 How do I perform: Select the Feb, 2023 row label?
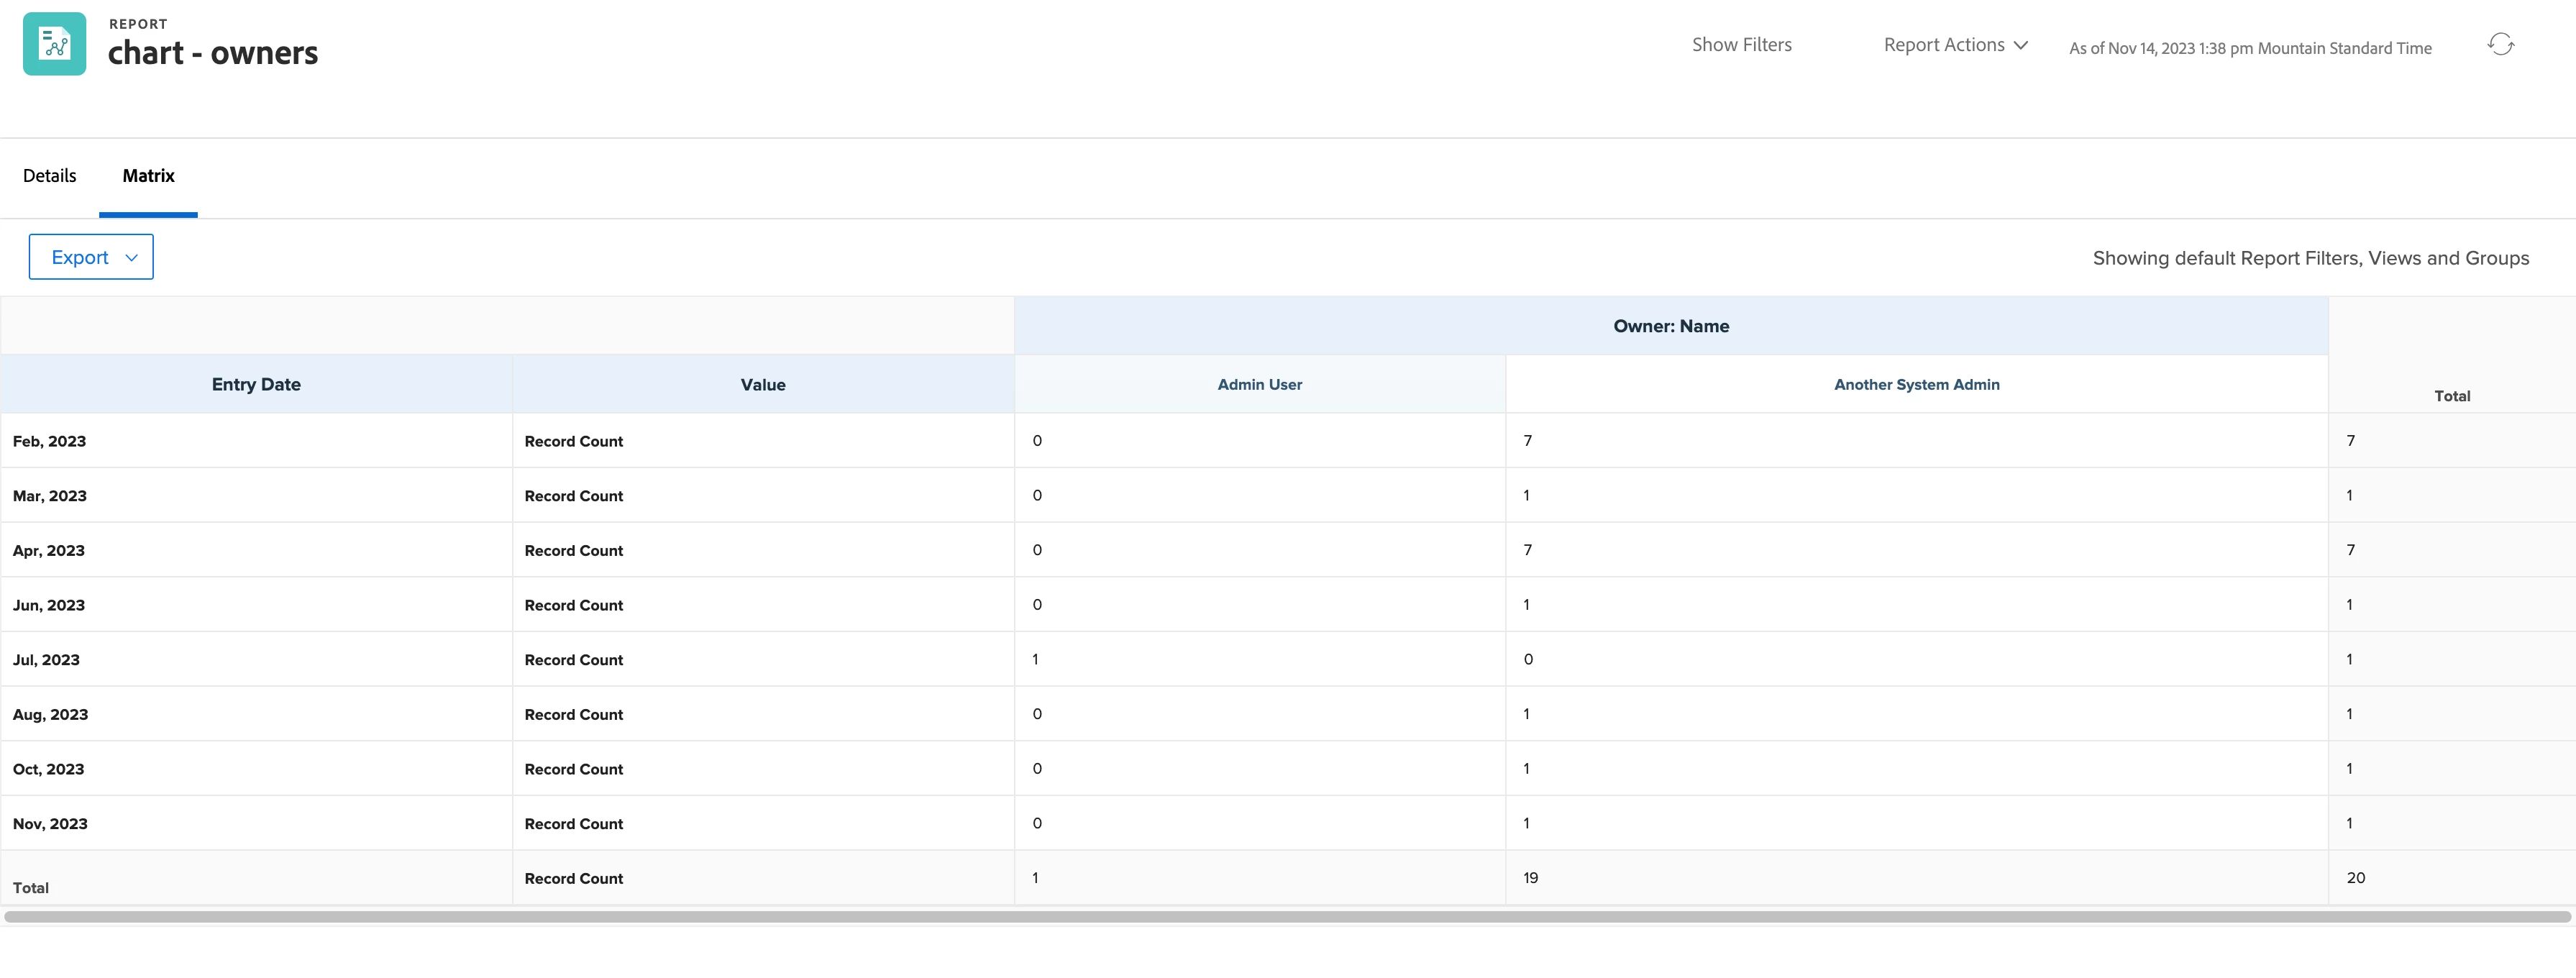(49, 441)
